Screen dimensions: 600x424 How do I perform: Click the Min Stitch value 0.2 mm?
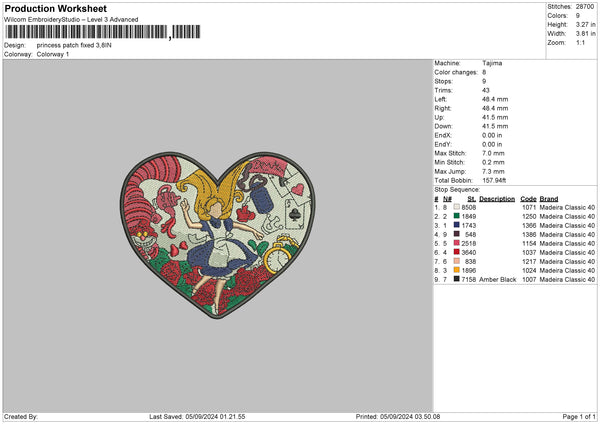[x=493, y=162]
